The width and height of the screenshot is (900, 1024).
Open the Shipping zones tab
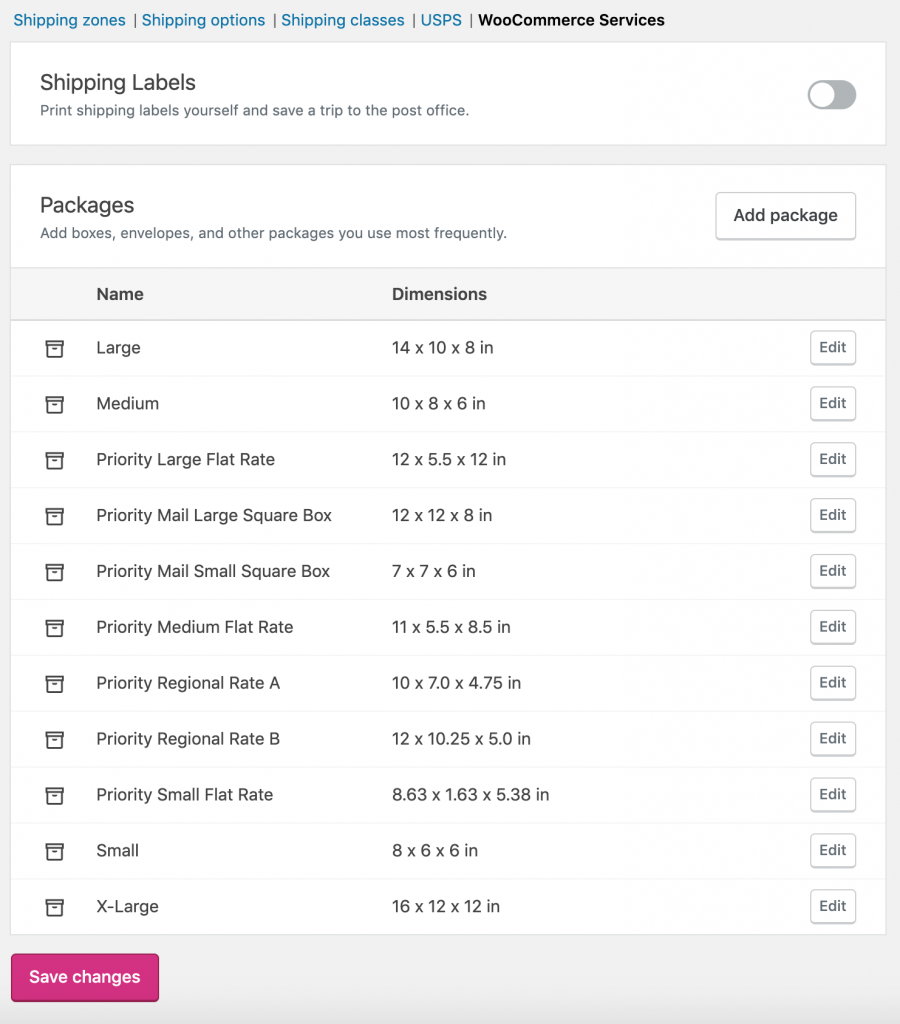69,20
